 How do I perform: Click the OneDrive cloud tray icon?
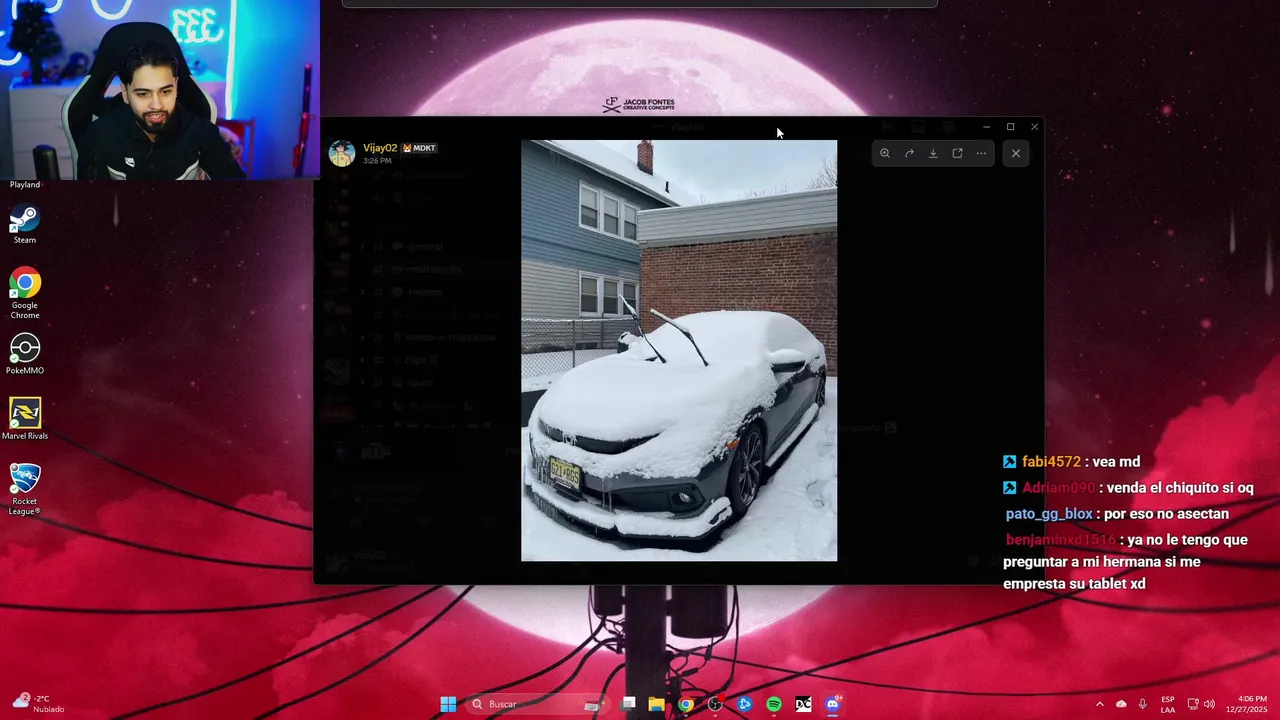tap(1121, 704)
